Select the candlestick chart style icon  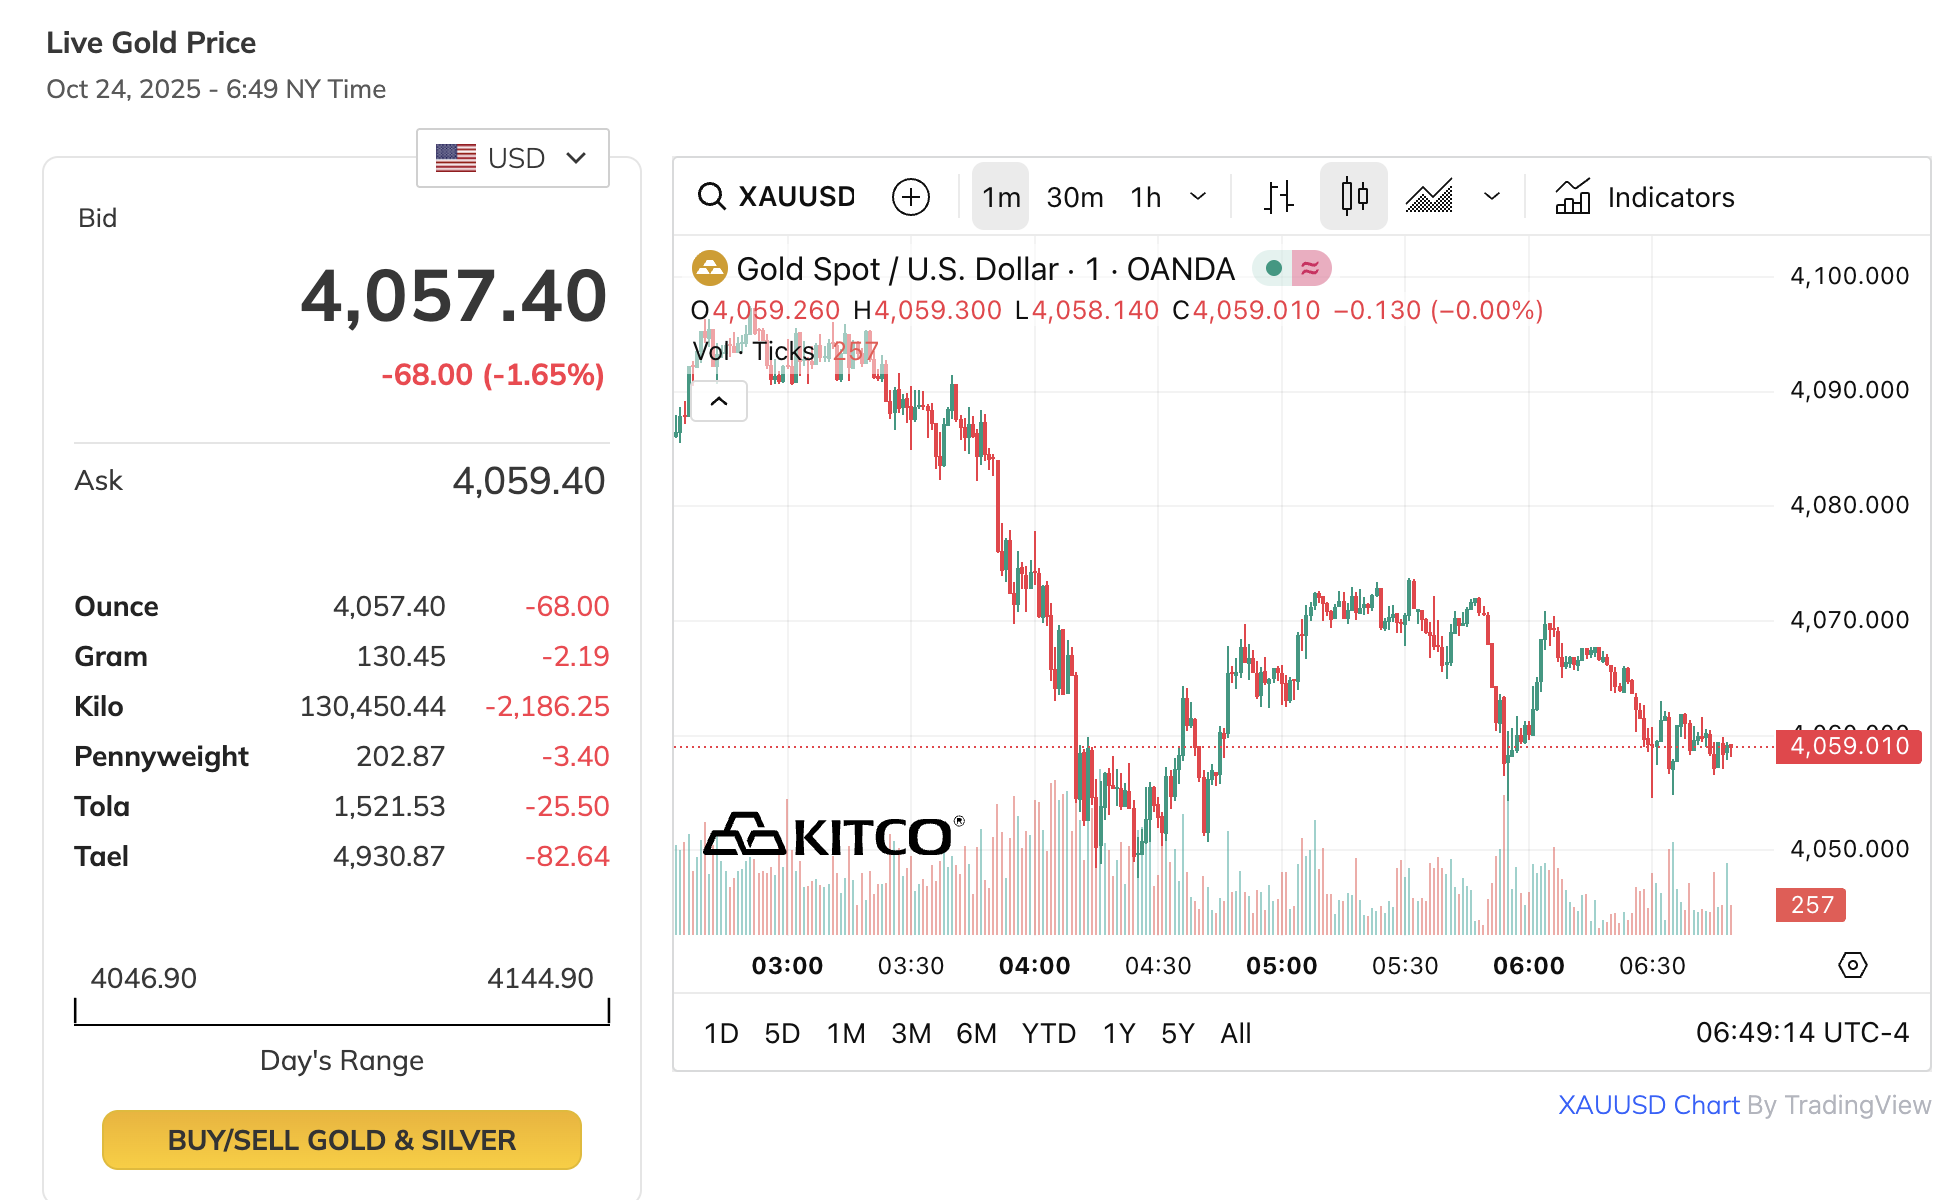(1353, 197)
